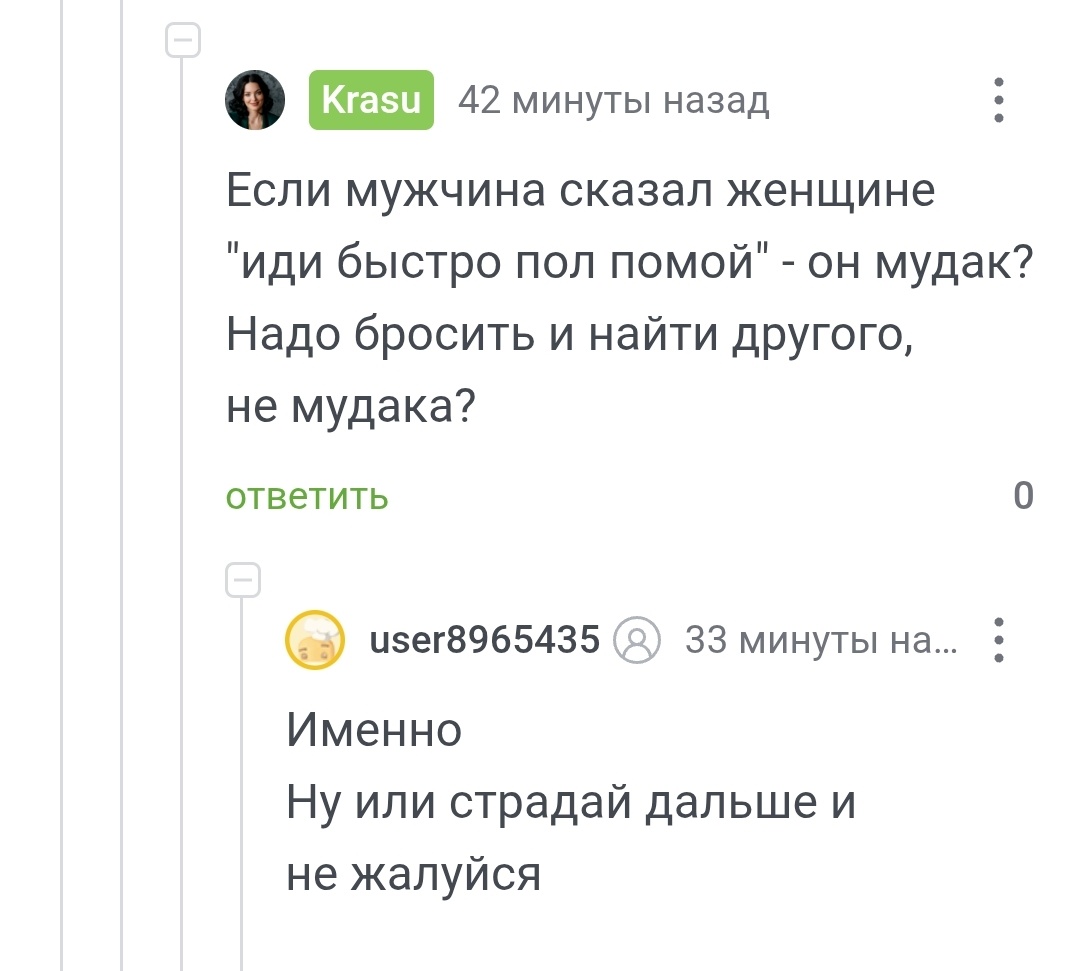
Task: Click the timestamp '42 минуты назад'
Action: pos(613,101)
